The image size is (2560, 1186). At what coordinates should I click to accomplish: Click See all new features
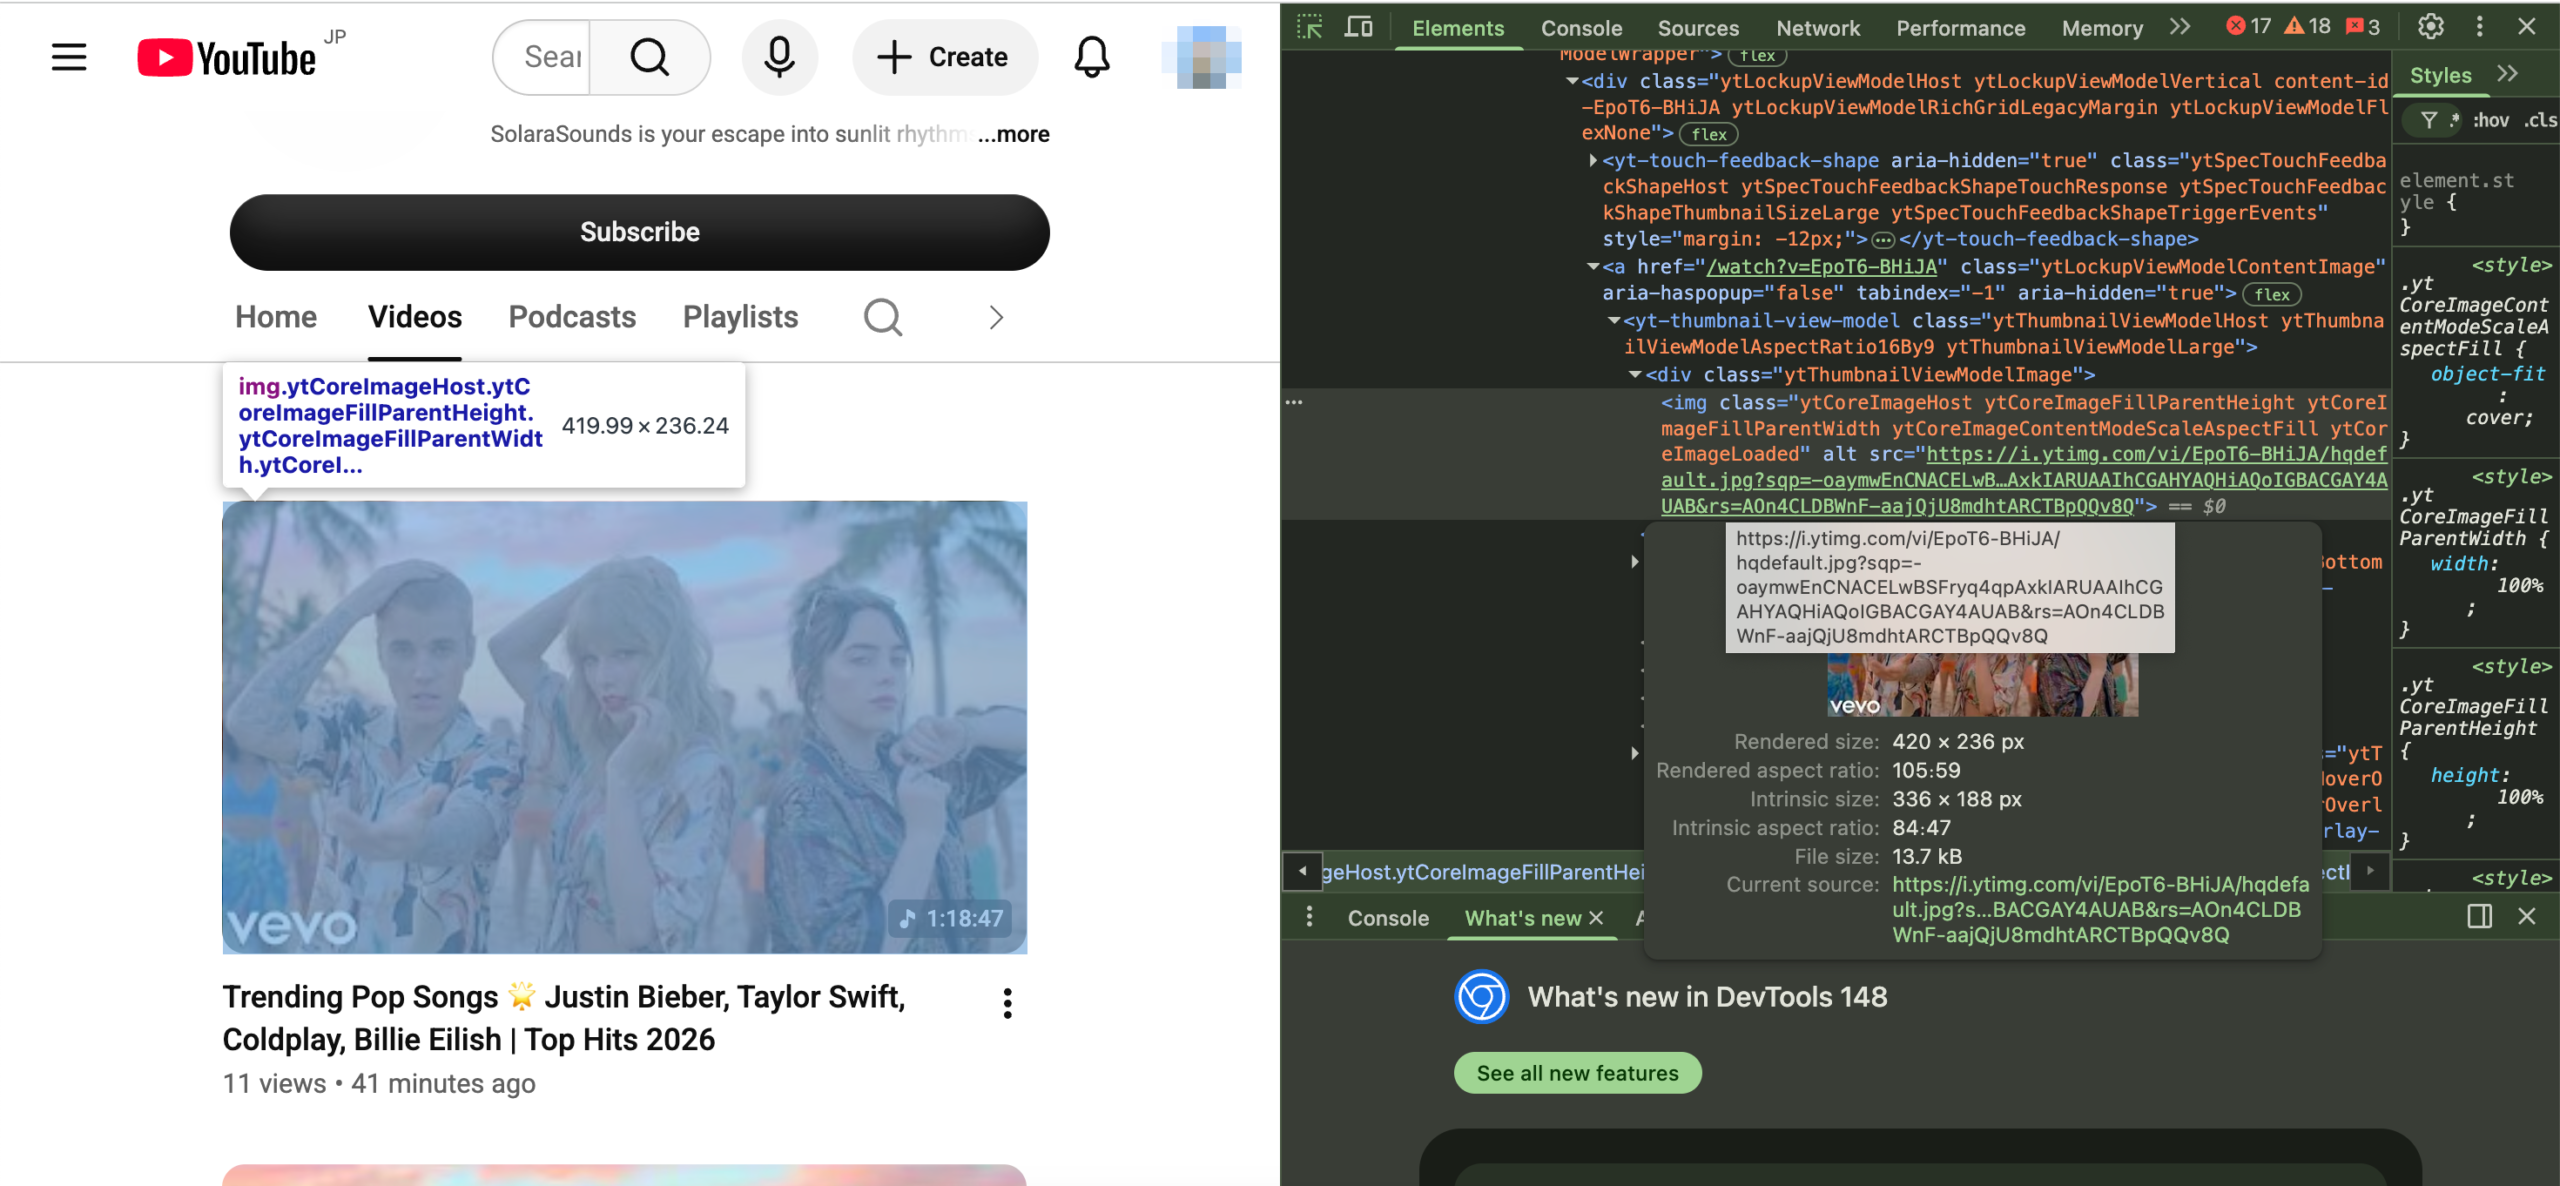tap(1577, 1073)
